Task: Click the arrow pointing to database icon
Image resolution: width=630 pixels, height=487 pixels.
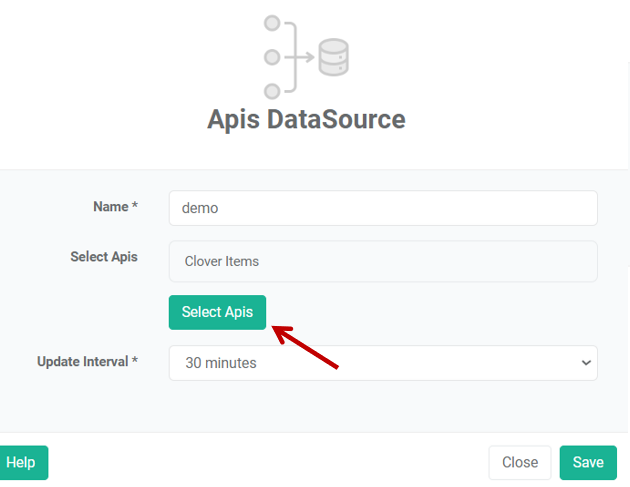Action: (306, 57)
